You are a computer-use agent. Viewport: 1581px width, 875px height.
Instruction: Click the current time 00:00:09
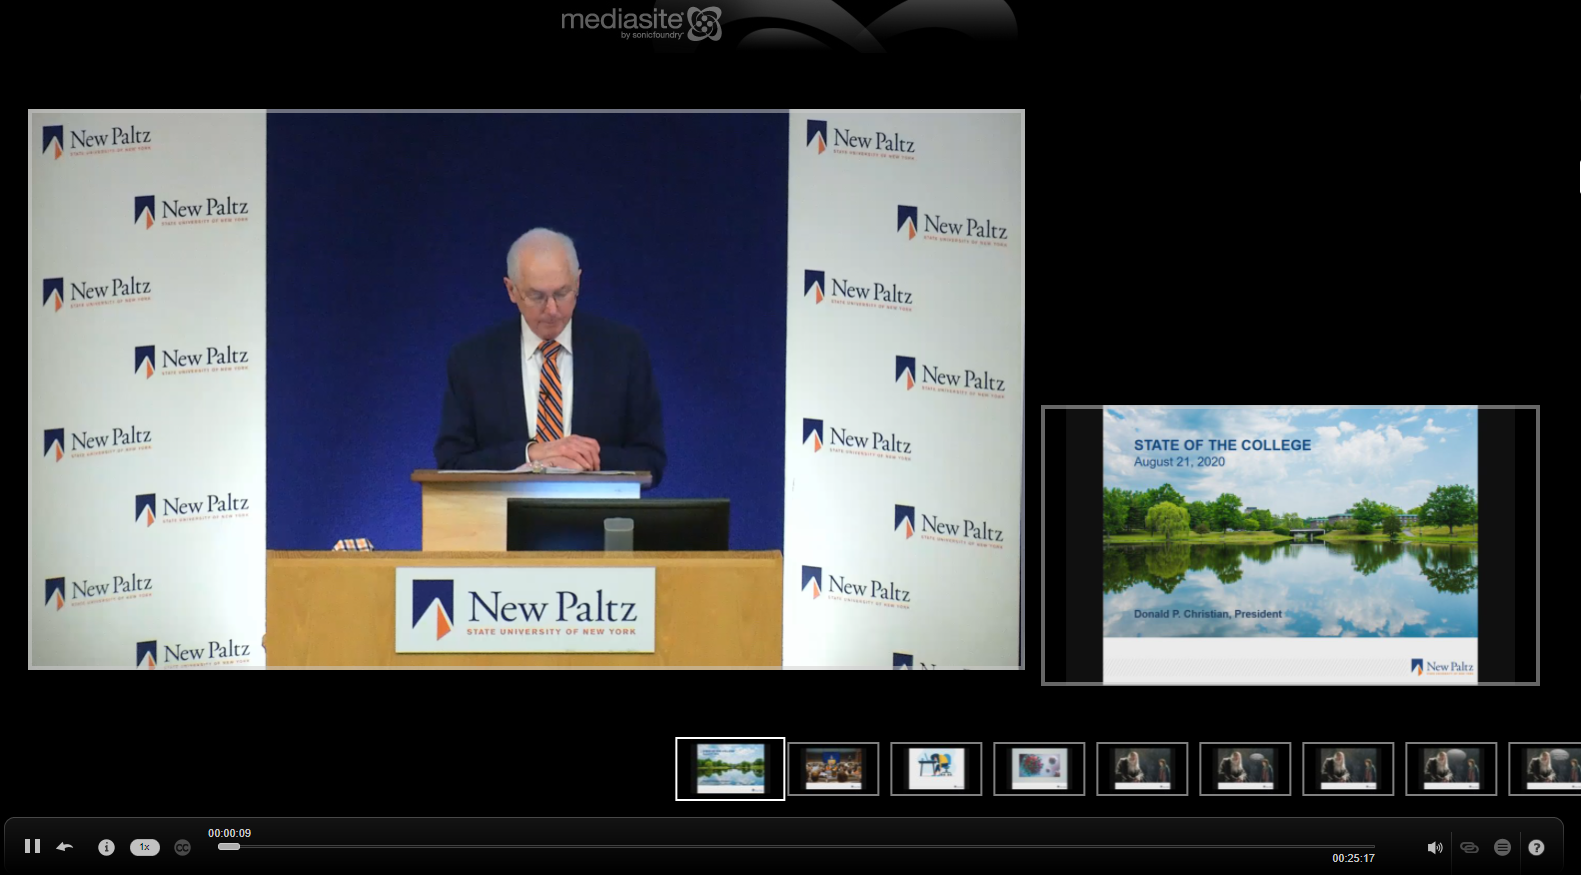pos(229,833)
